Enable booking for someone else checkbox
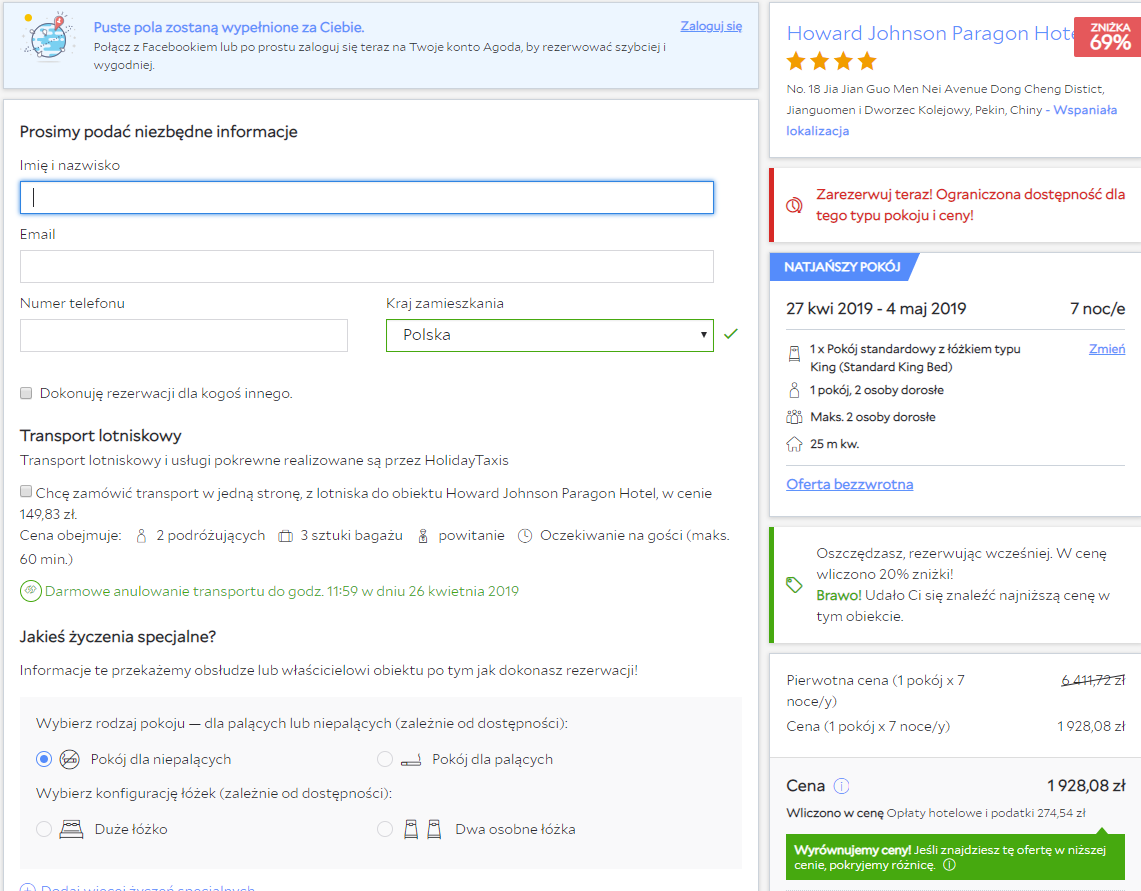 point(26,393)
